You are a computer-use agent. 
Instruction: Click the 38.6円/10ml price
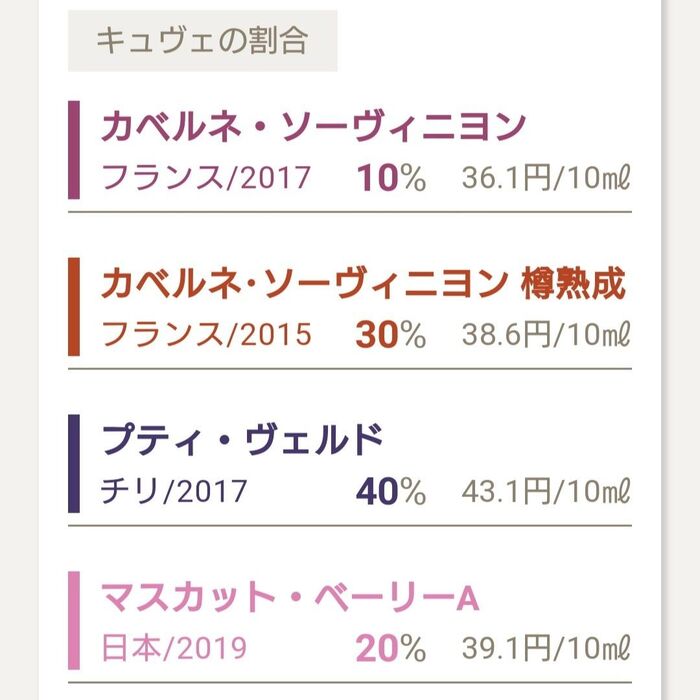click(x=546, y=335)
